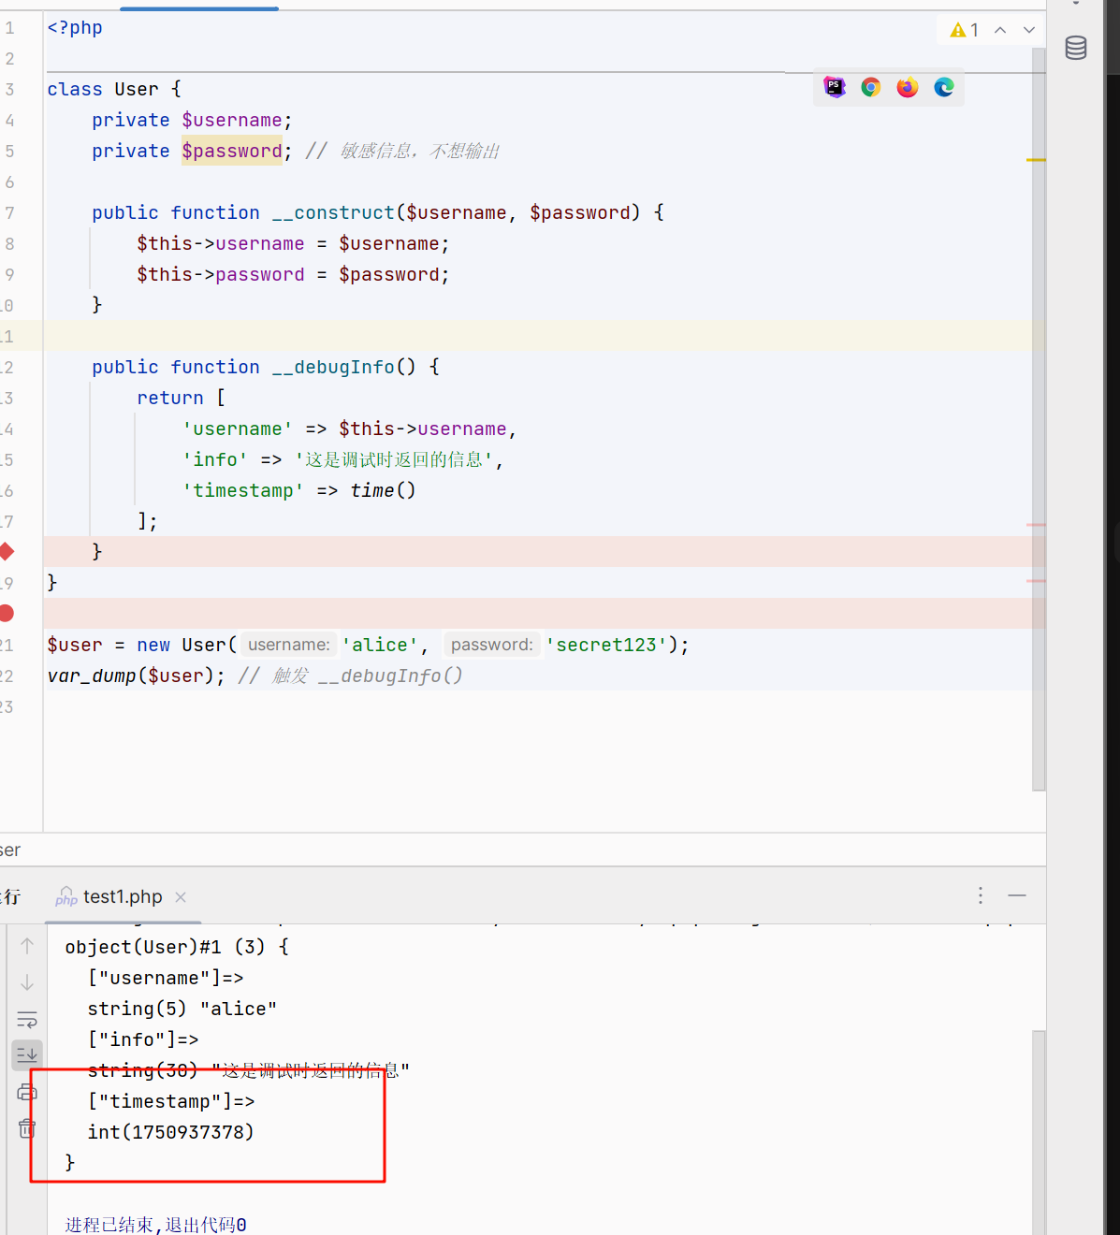This screenshot has height=1235, width=1120.
Task: Remove the round red breakpoint in the gutter
Action: click(6, 613)
